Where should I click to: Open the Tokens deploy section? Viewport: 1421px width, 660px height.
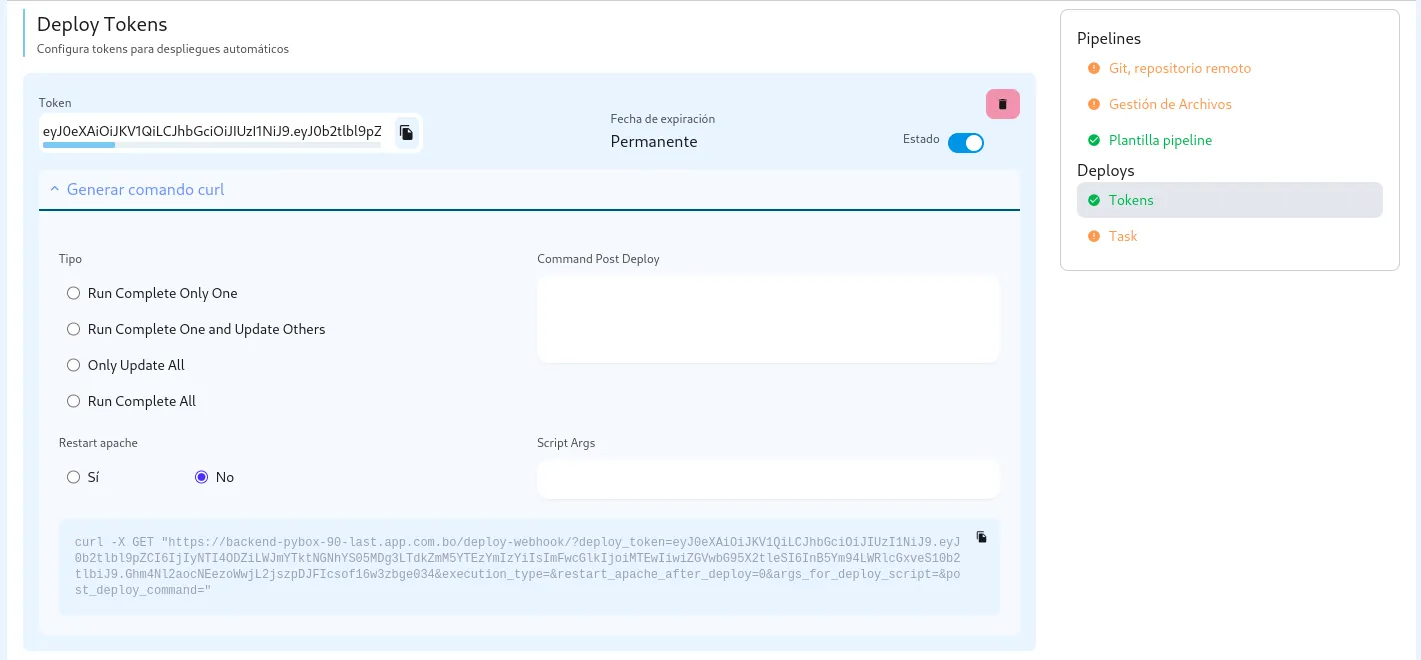click(1230, 200)
